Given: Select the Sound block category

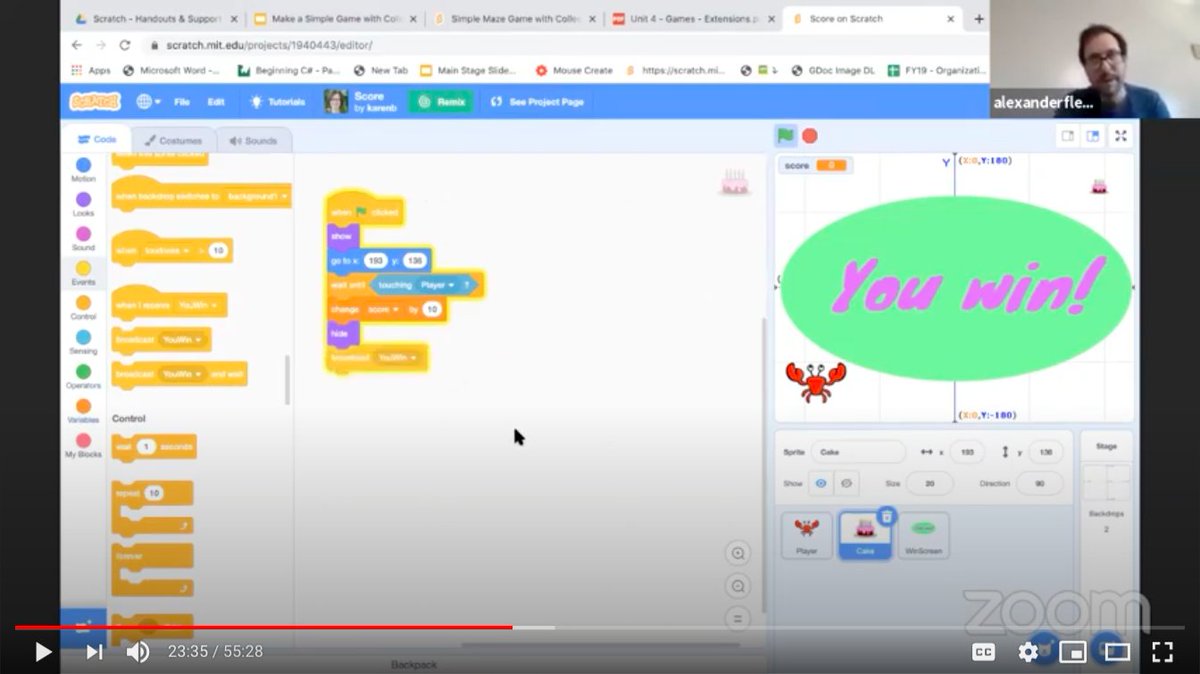Looking at the screenshot, I should 83,238.
